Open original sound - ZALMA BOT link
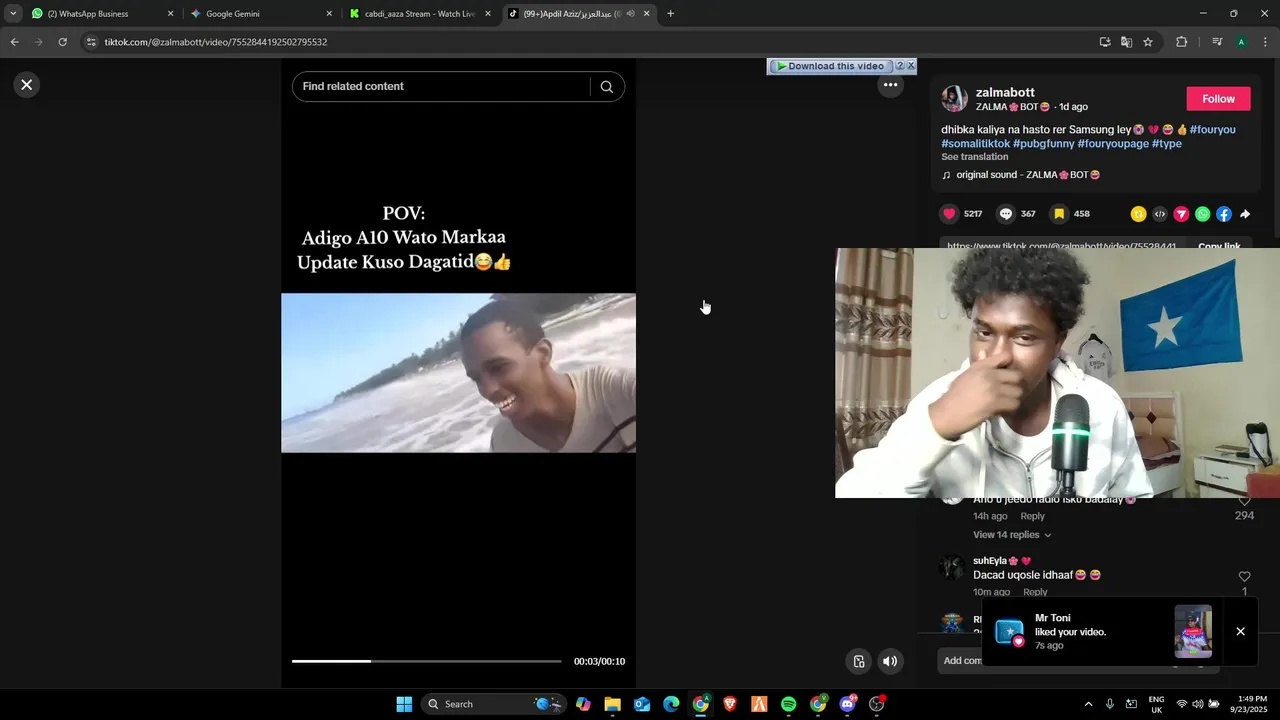This screenshot has height=720, width=1280. pyautogui.click(x=1028, y=175)
